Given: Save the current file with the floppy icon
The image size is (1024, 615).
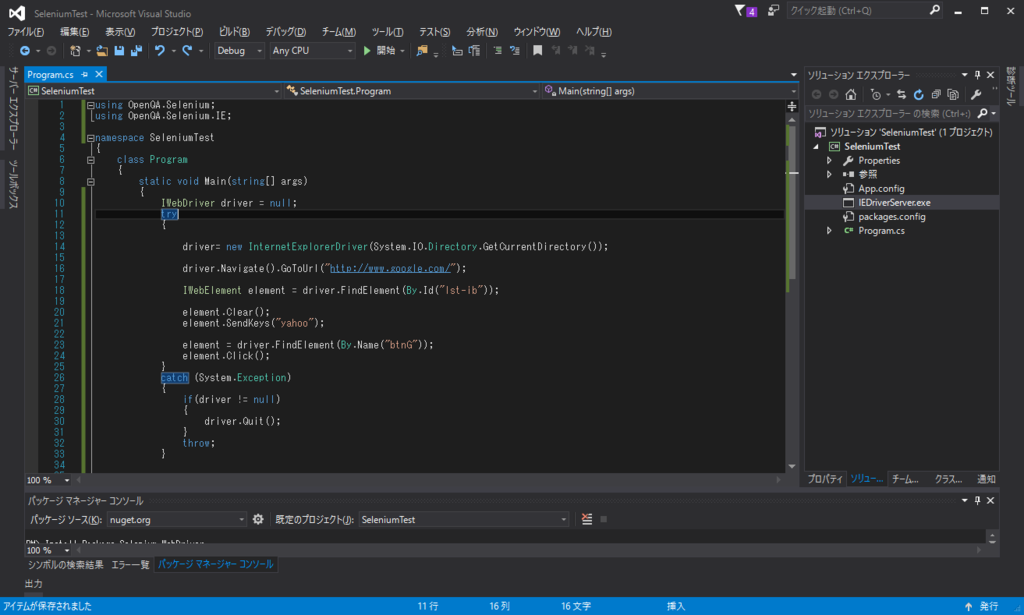Looking at the screenshot, I should [x=119, y=50].
